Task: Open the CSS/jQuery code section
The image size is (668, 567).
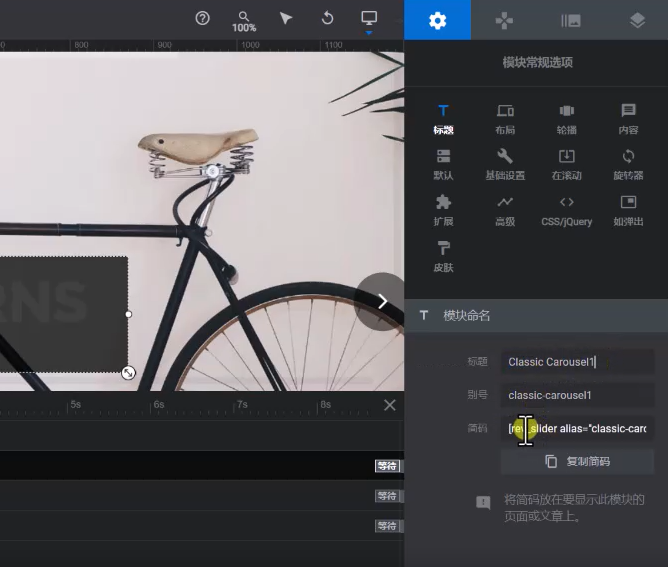Action: tap(567, 211)
